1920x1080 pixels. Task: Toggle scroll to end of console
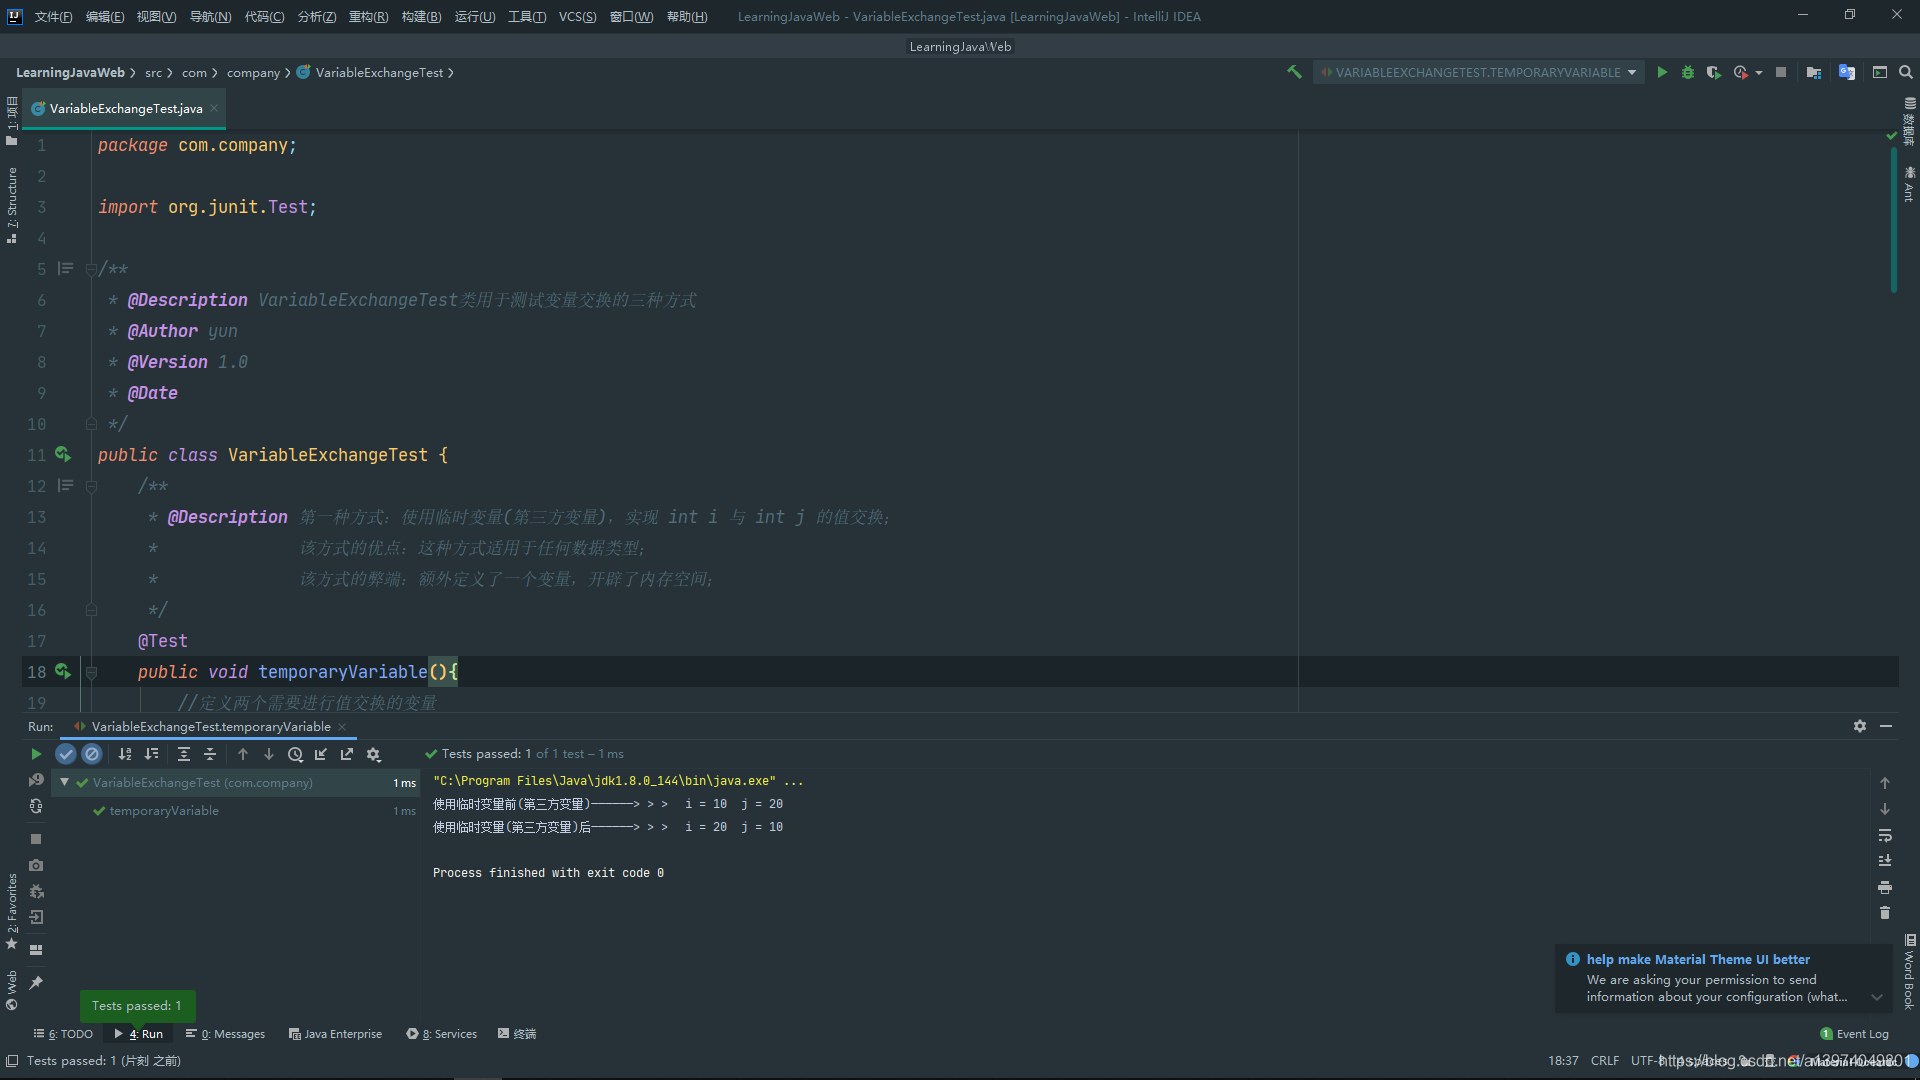click(x=1885, y=861)
